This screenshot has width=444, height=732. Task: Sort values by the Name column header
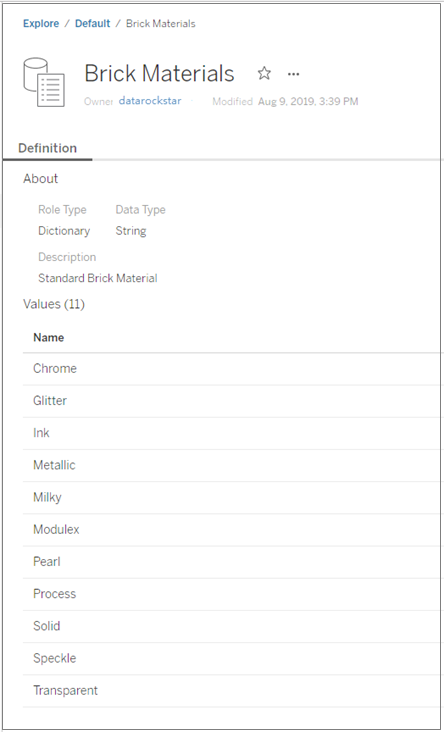(x=49, y=338)
